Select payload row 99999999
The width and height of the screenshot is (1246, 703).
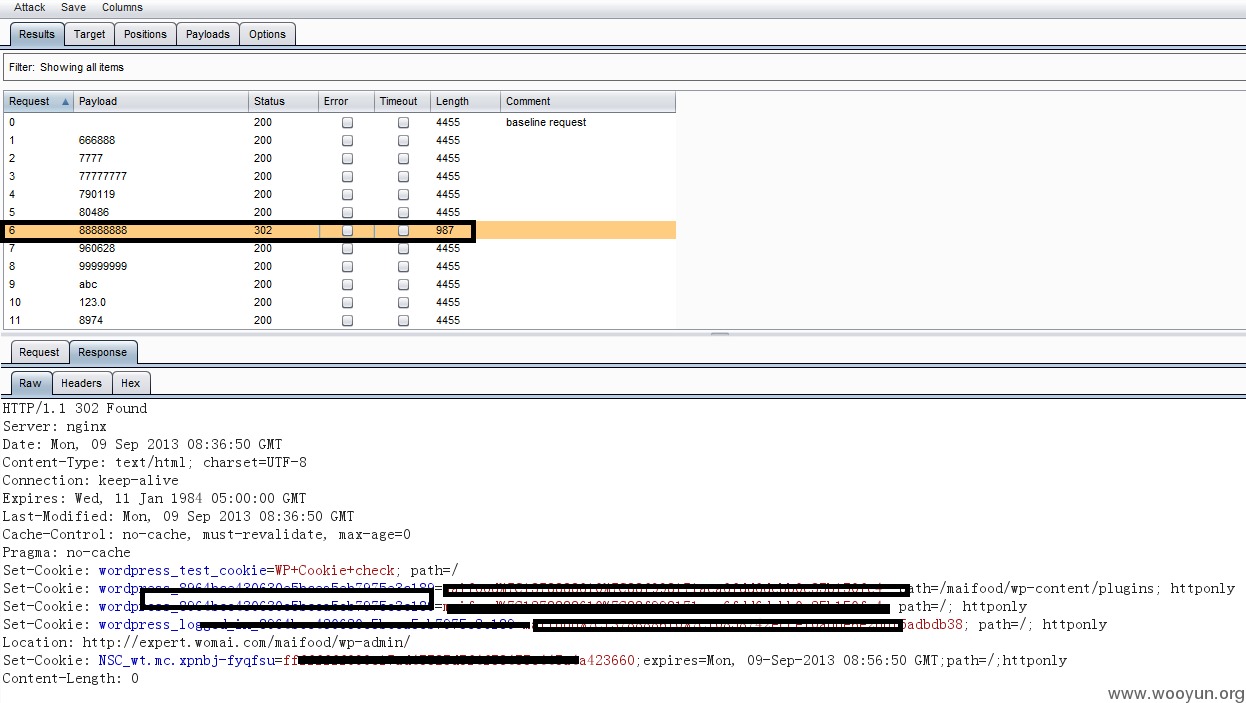click(x=340, y=266)
